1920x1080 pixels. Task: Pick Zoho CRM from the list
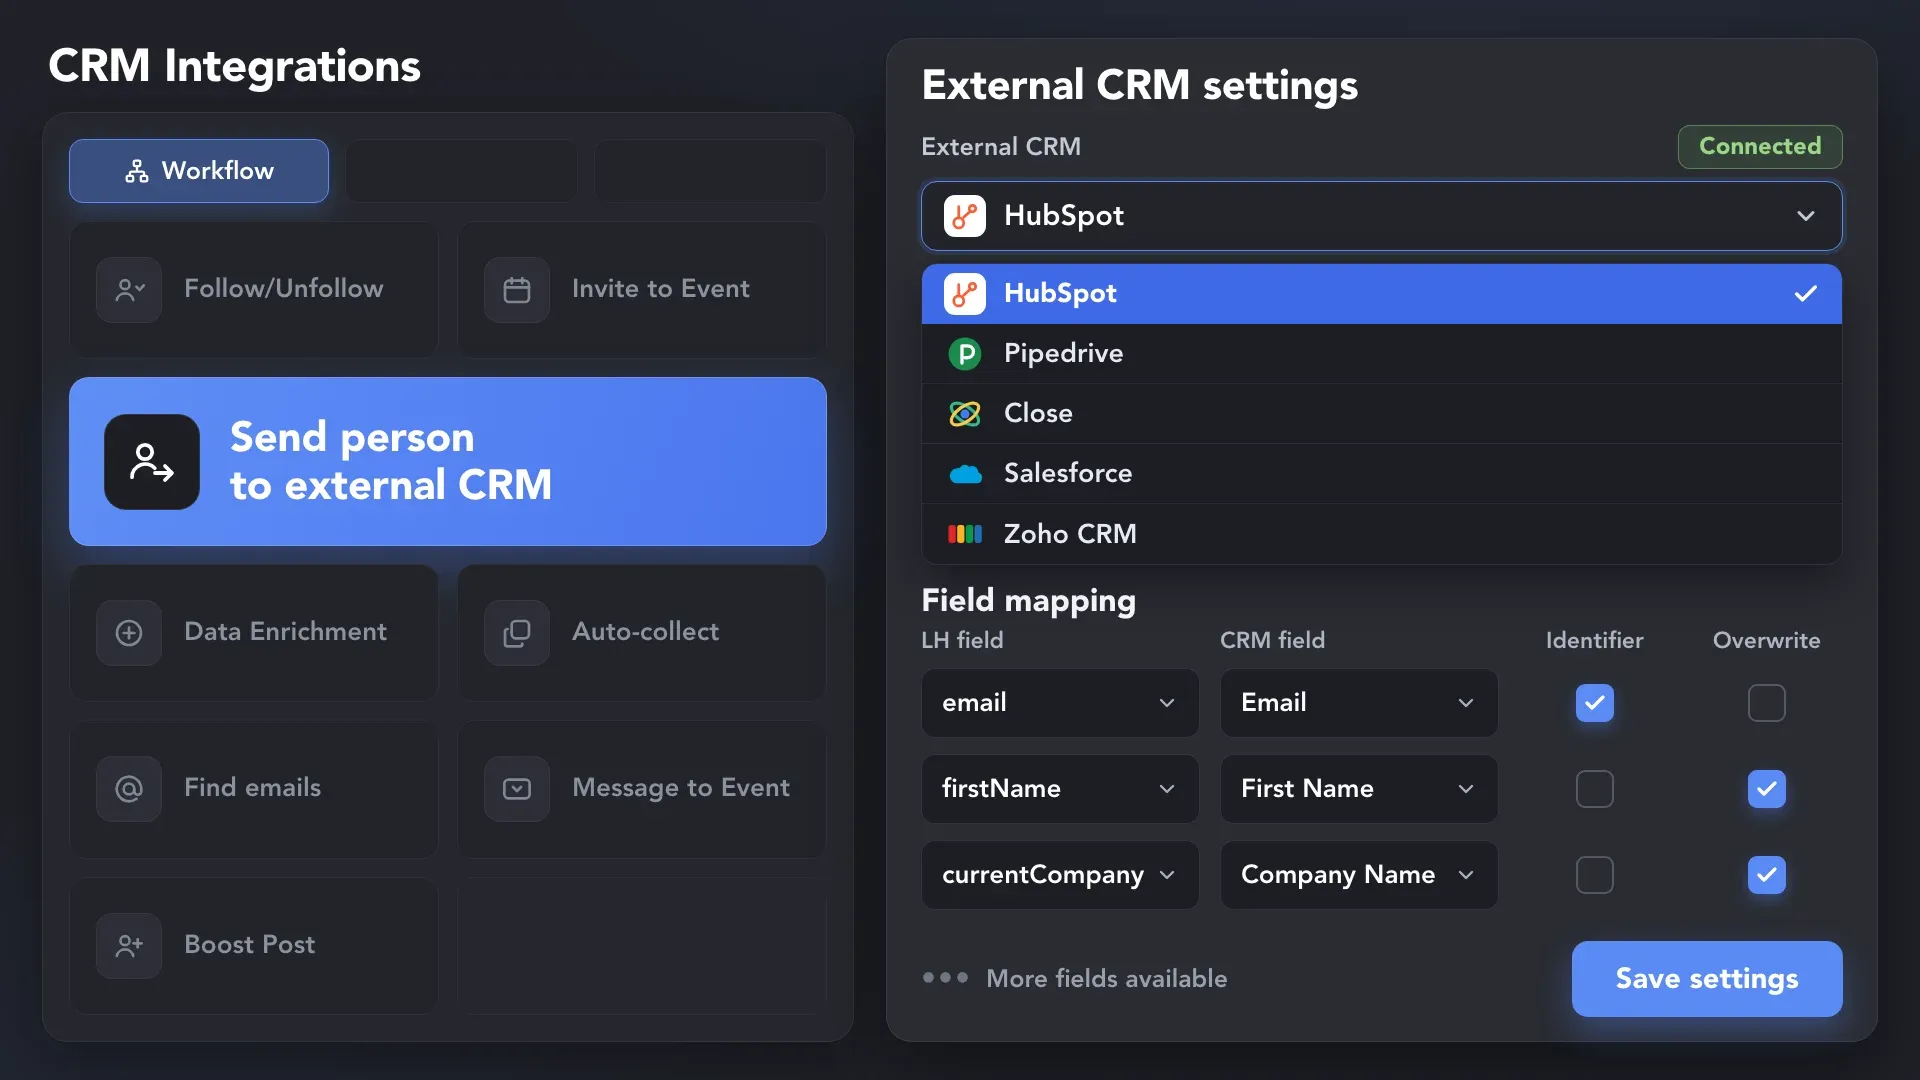tap(1382, 534)
